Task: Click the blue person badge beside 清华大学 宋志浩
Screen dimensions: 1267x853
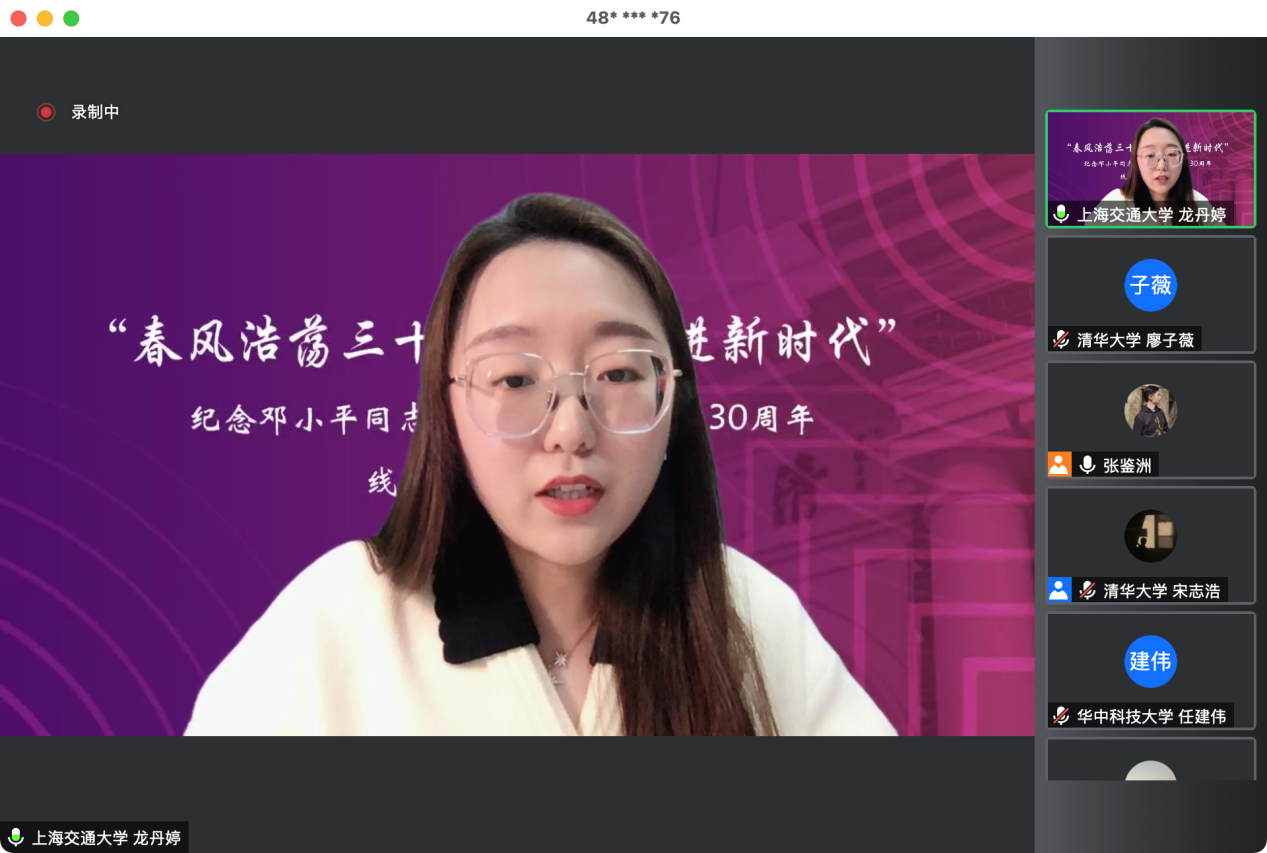Action: click(x=1059, y=590)
